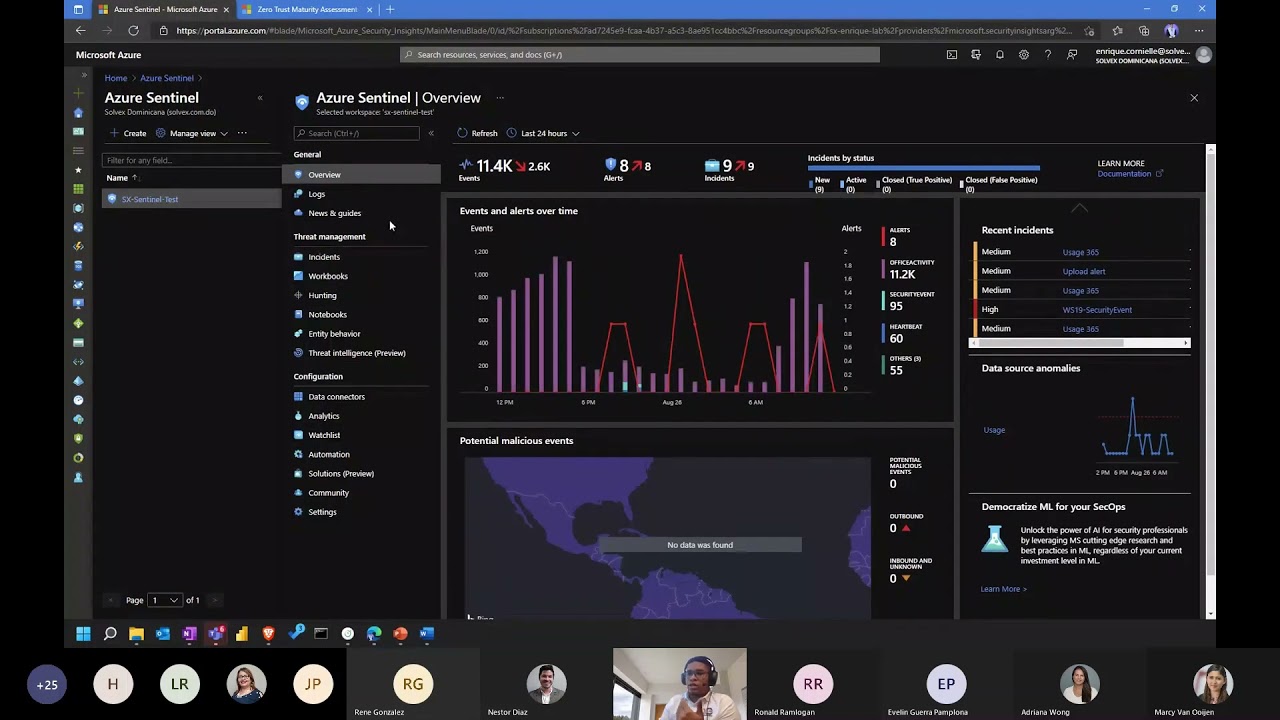1280x720 pixels.
Task: Open the Azure notifications bell
Action: [x=1000, y=55]
